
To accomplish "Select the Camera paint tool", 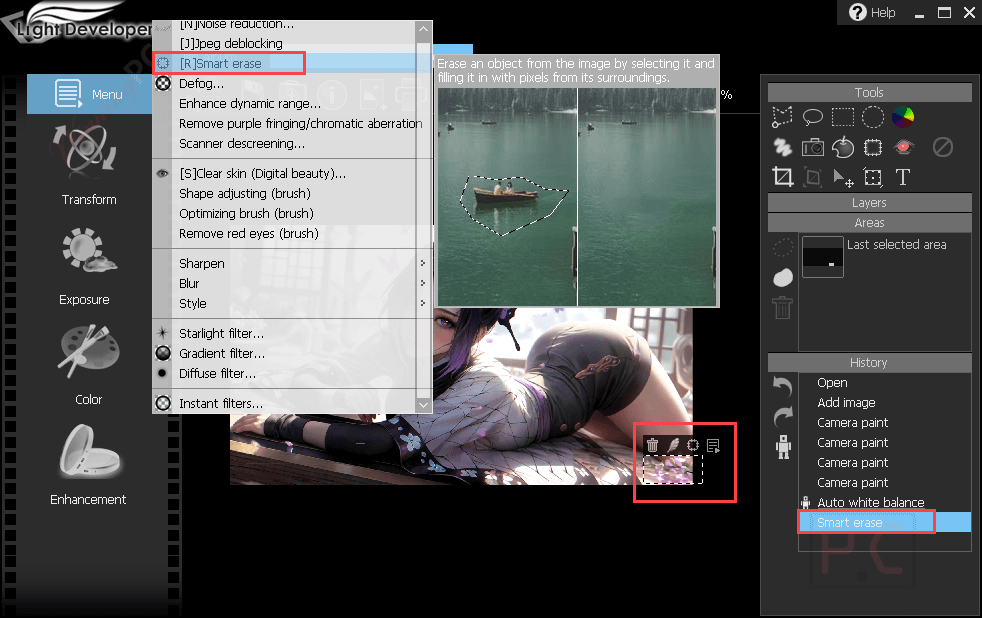I will (812, 147).
